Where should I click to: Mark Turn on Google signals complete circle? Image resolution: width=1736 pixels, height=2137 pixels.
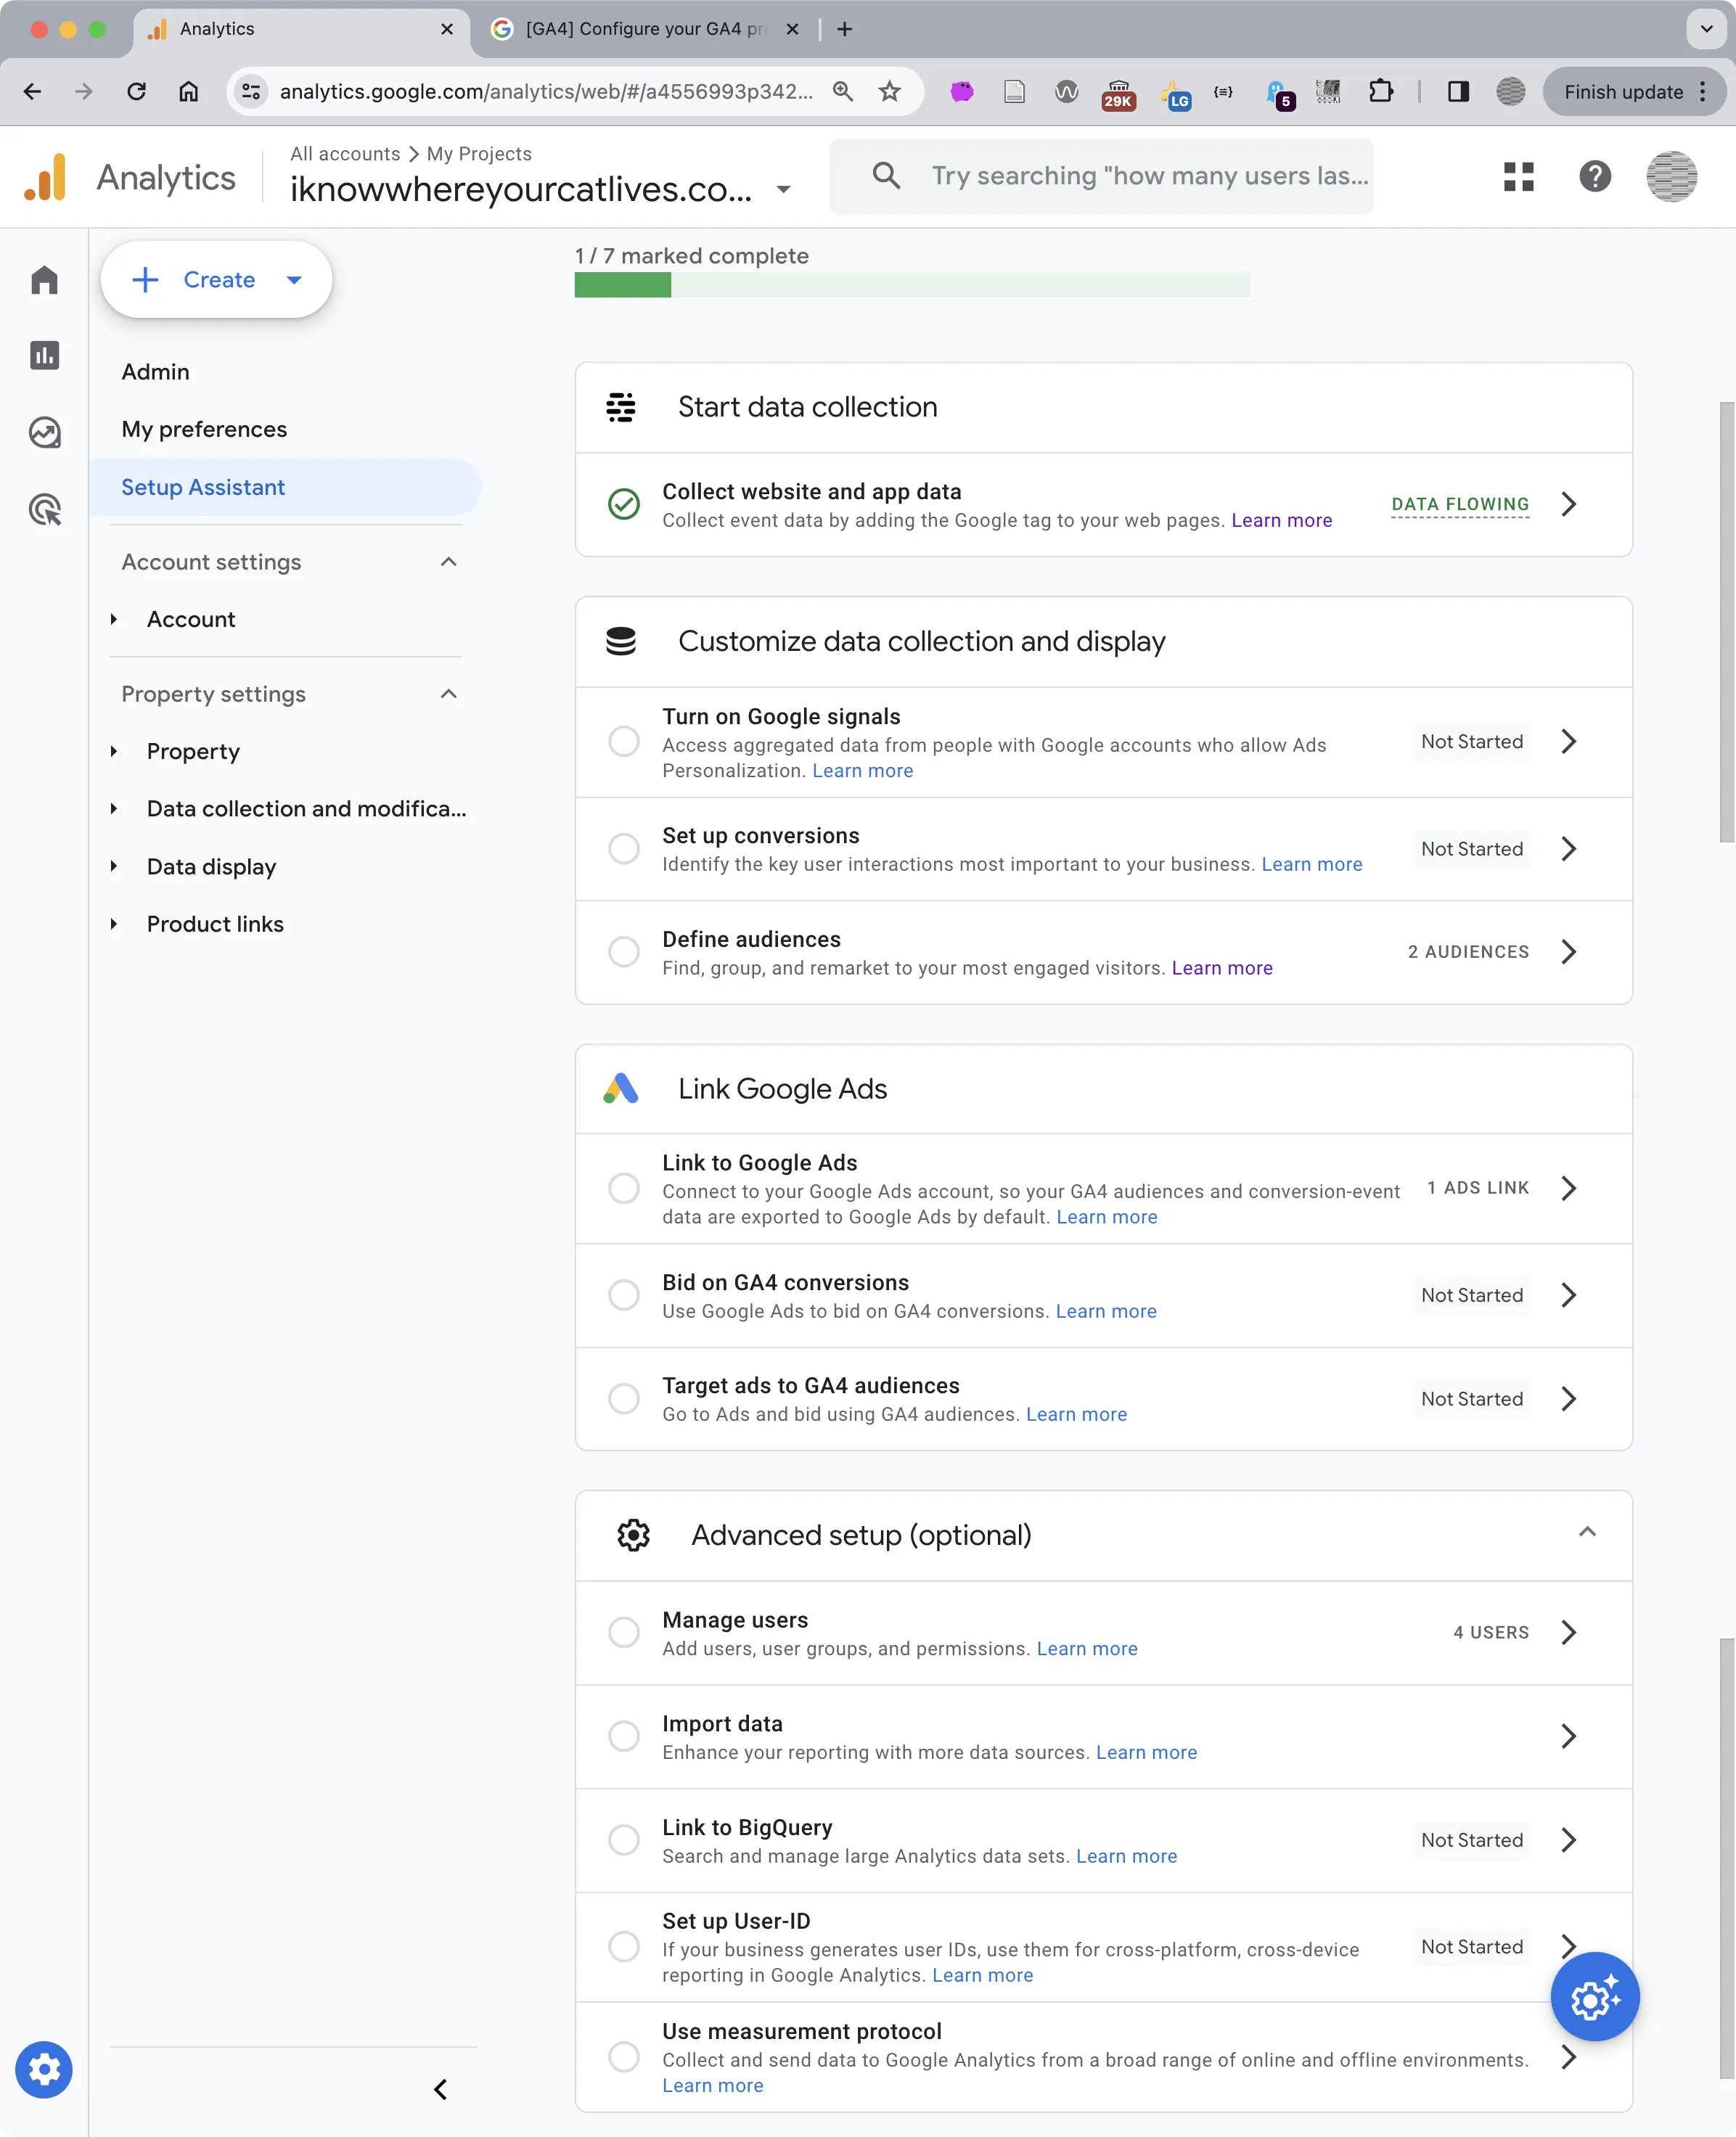point(624,742)
